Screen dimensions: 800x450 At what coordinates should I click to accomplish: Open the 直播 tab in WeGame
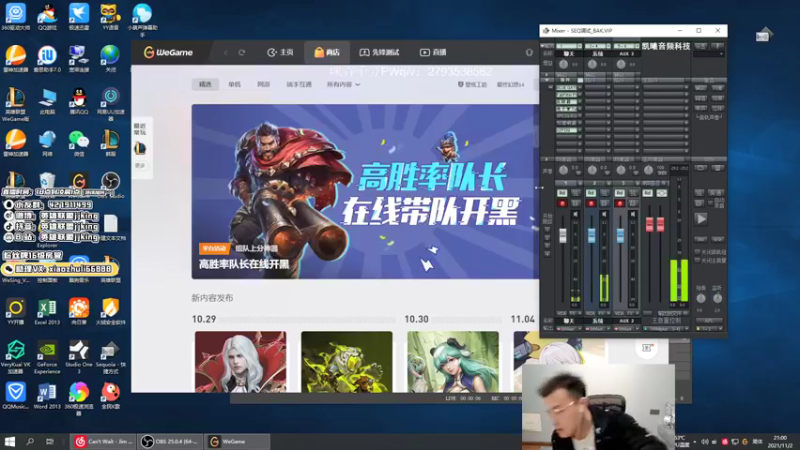coord(433,52)
